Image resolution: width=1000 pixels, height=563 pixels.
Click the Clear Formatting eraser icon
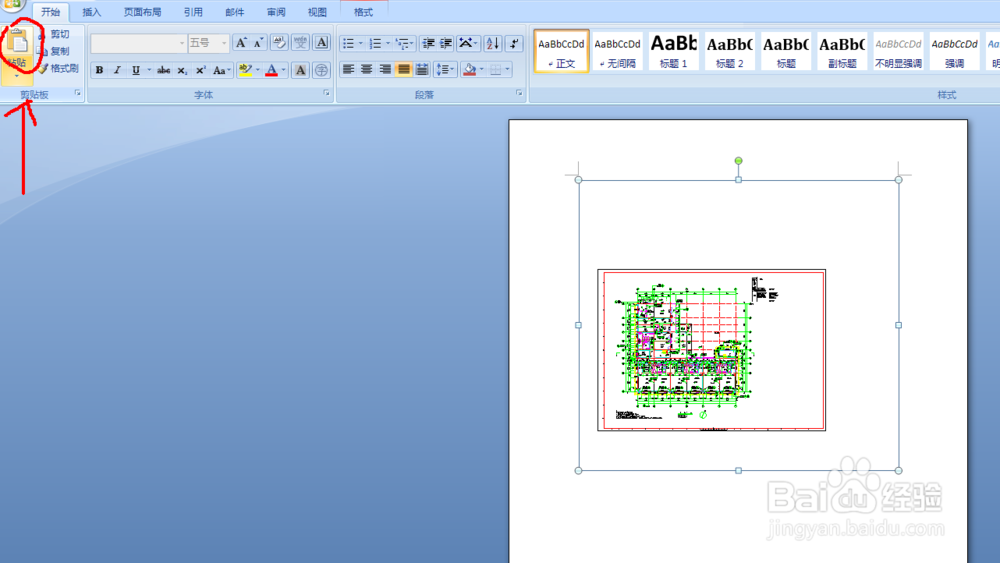[279, 43]
